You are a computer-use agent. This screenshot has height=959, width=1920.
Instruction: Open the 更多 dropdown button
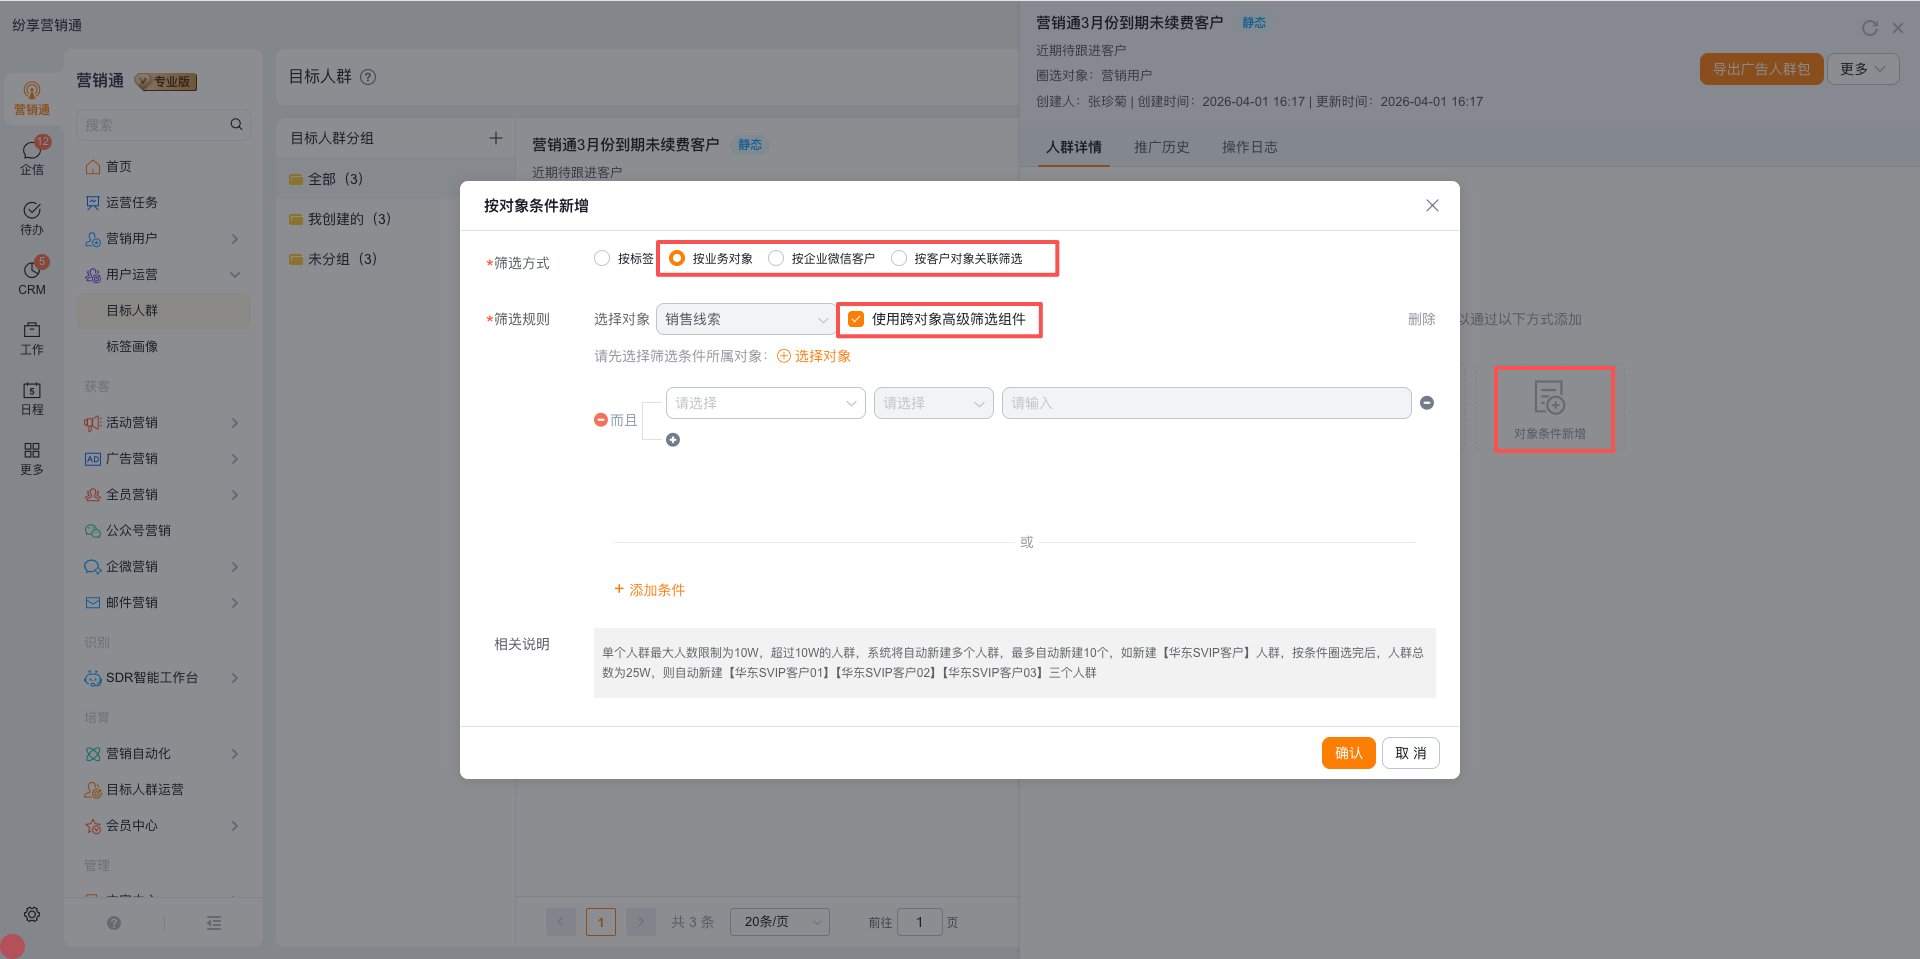[1863, 69]
